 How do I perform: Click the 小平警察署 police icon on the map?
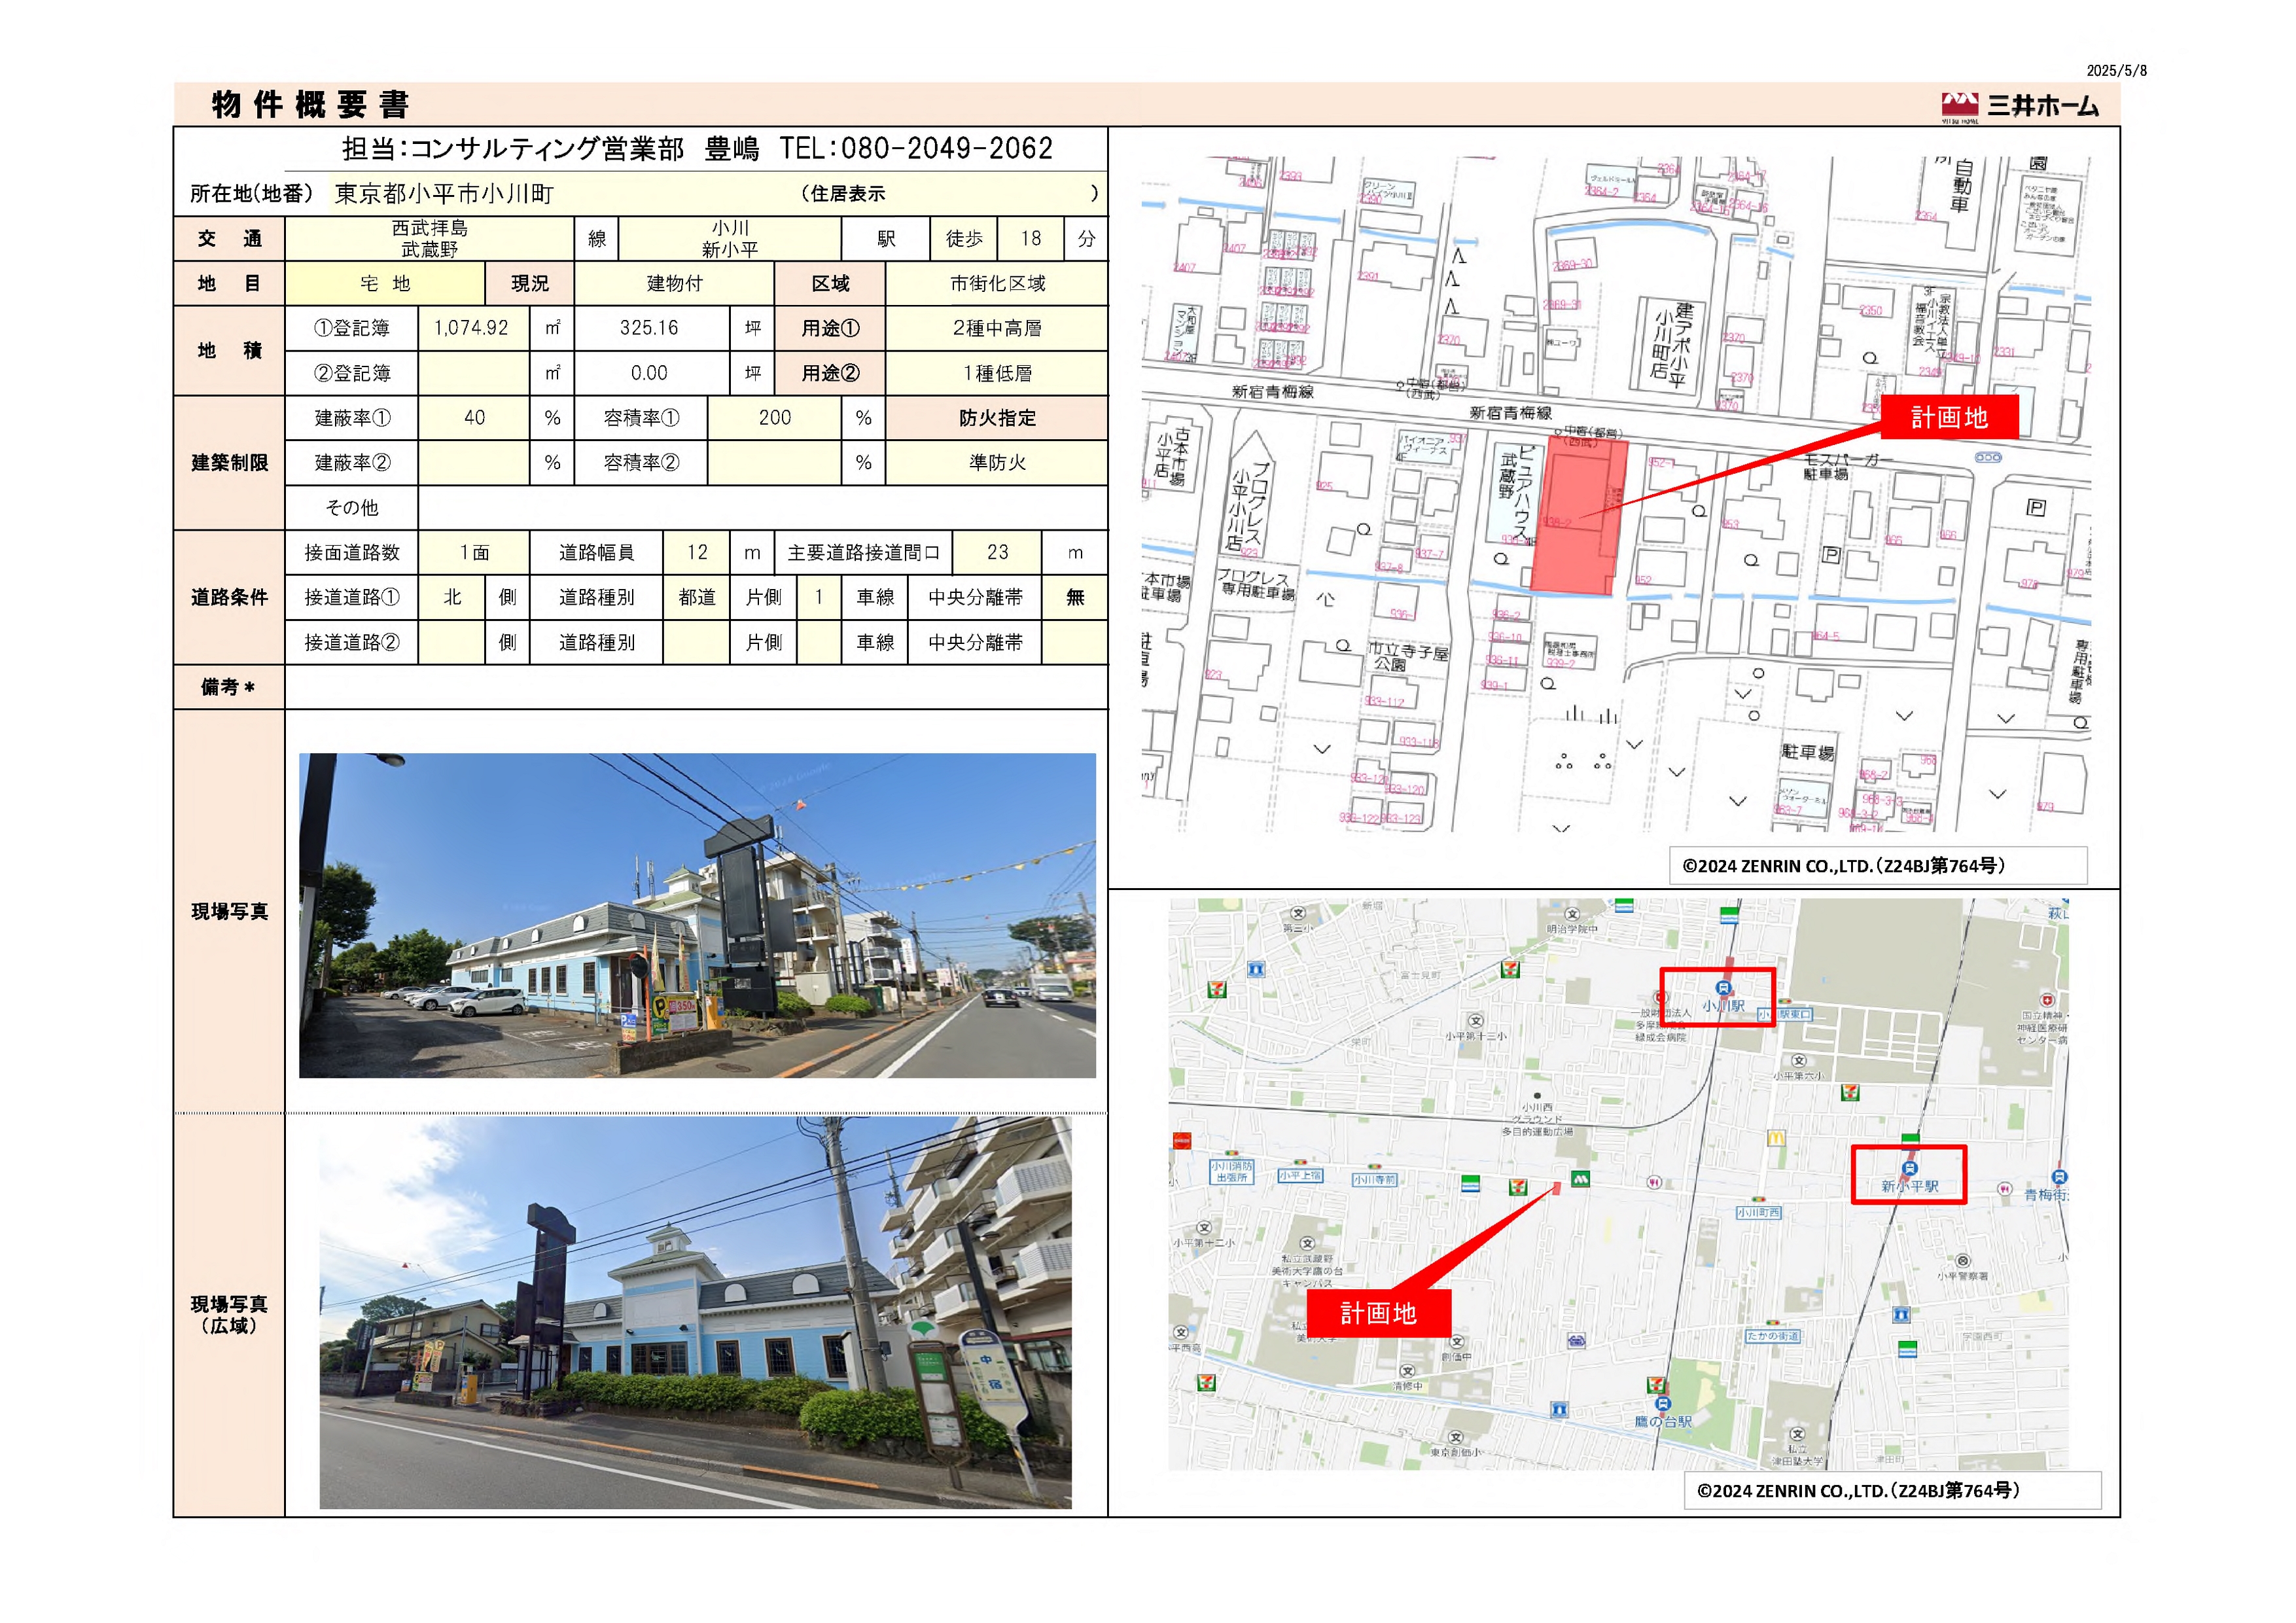(x=1963, y=1261)
